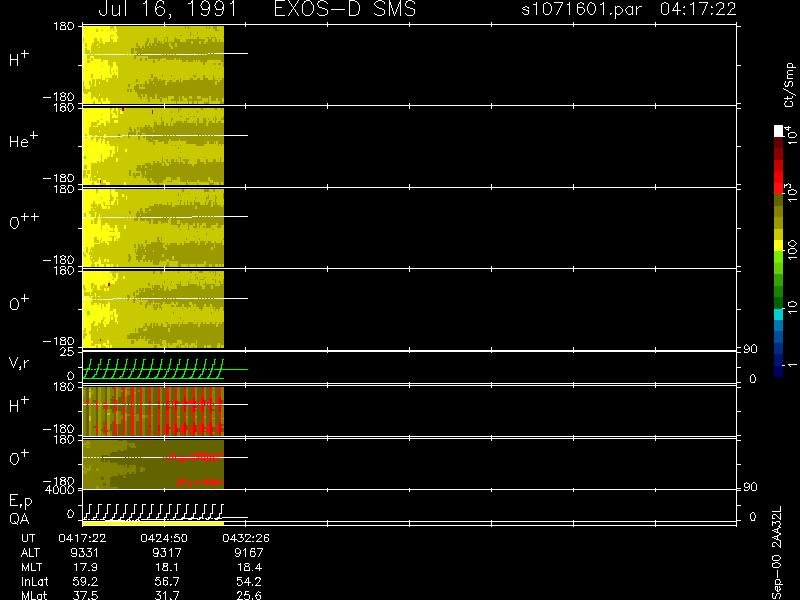Click the InLat value "56.7"
The image size is (800, 600).
(167, 581)
